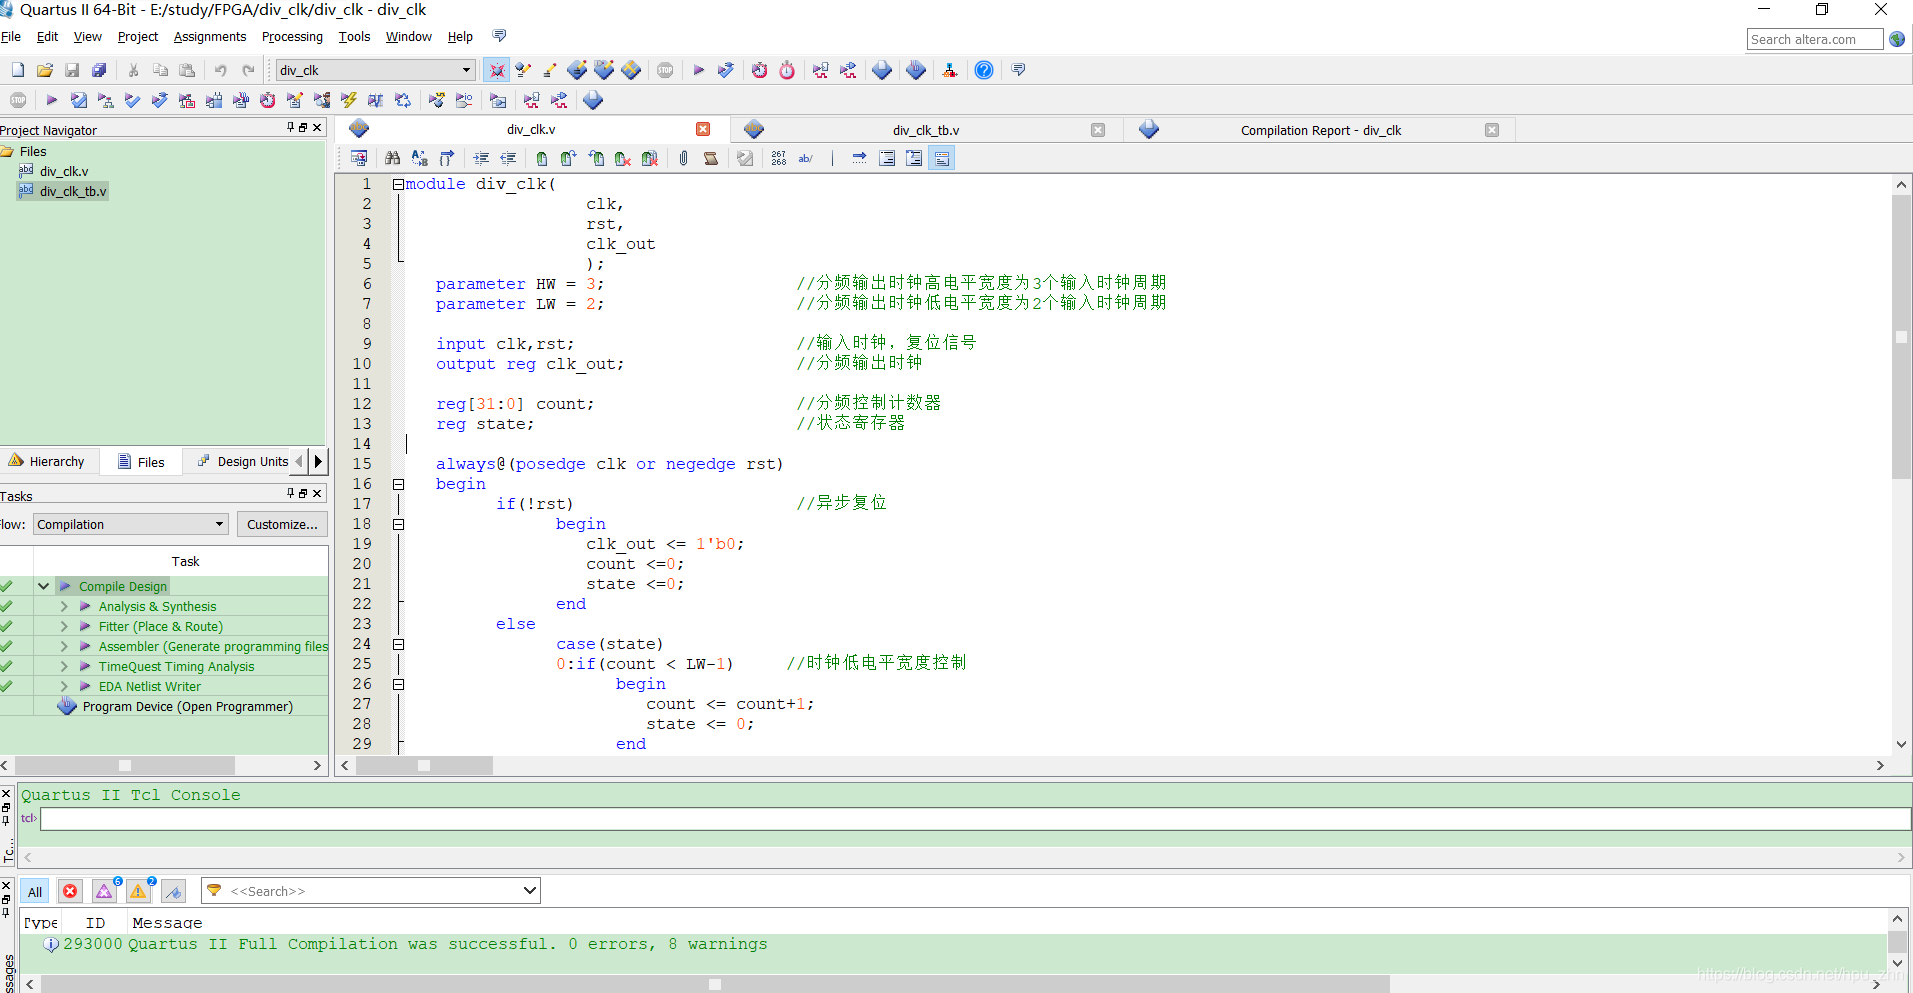Pin the Project Navigator panel

click(x=290, y=127)
